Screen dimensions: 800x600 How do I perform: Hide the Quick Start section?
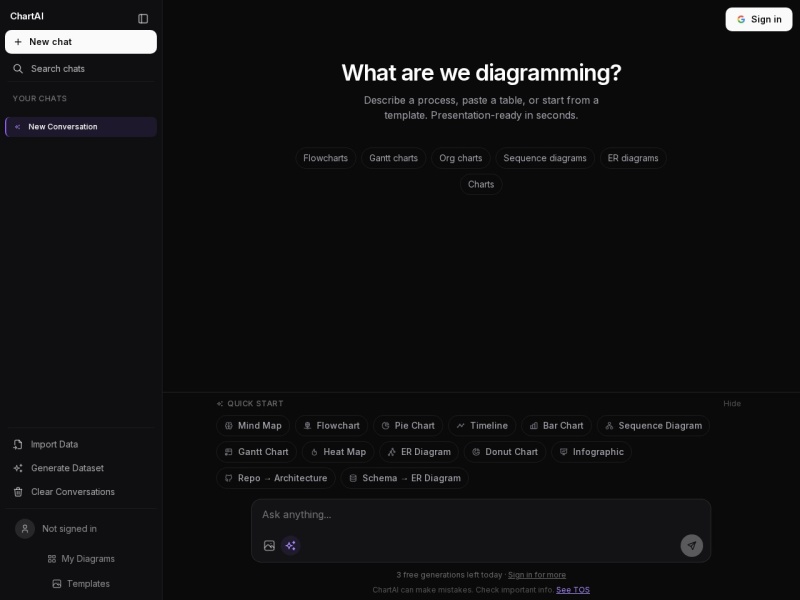[x=732, y=404]
